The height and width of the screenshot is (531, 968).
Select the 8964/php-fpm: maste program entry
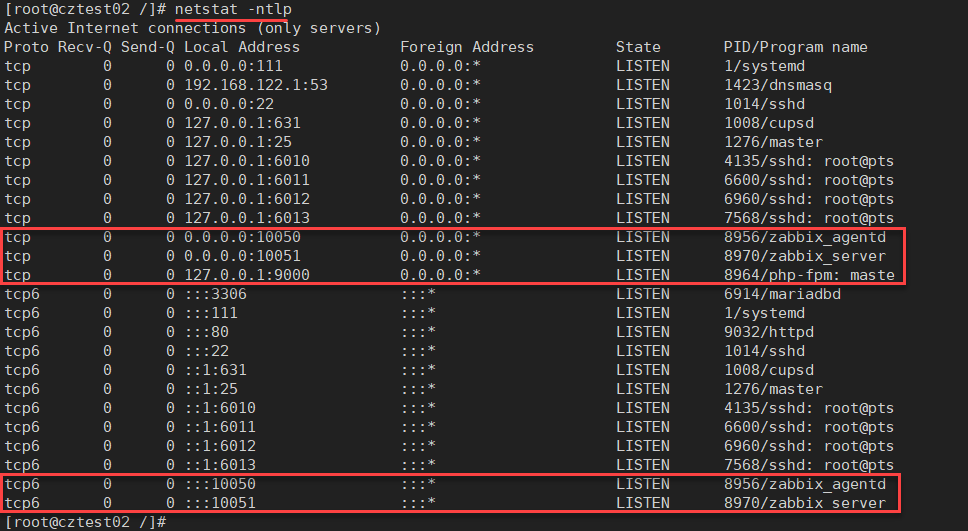pyautogui.click(x=809, y=275)
